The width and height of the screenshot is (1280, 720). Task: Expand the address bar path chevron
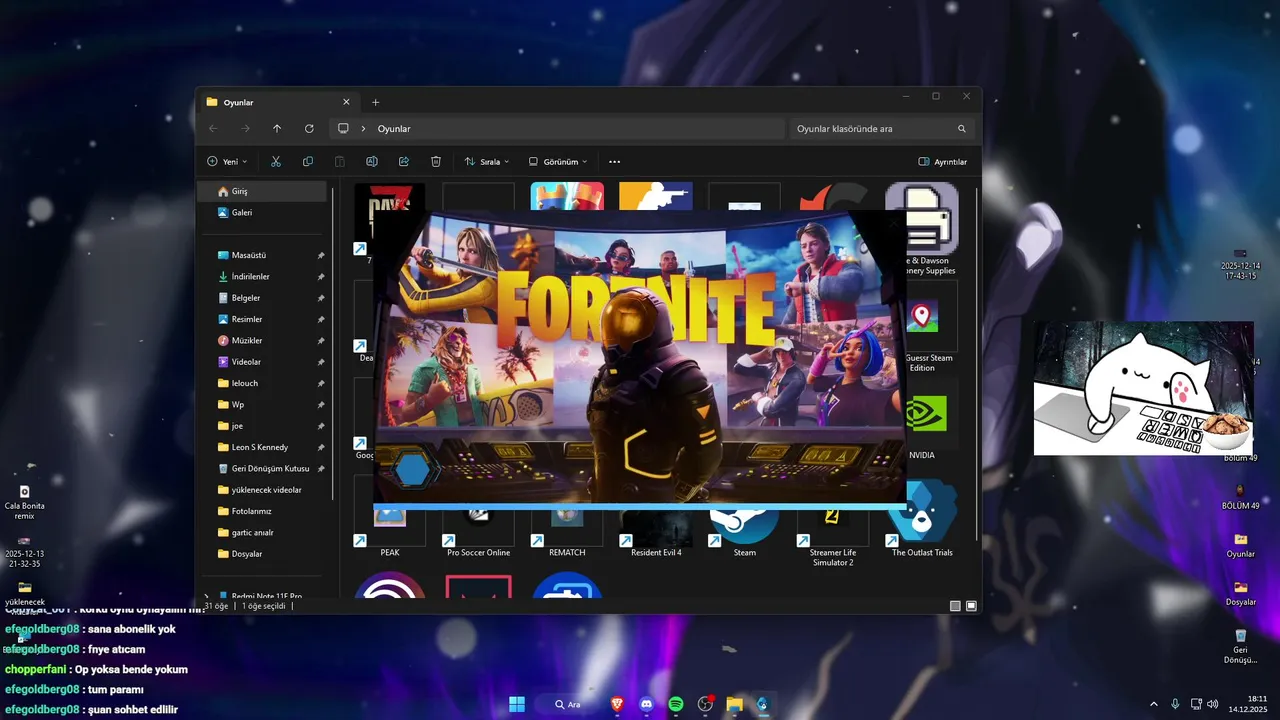click(x=363, y=128)
